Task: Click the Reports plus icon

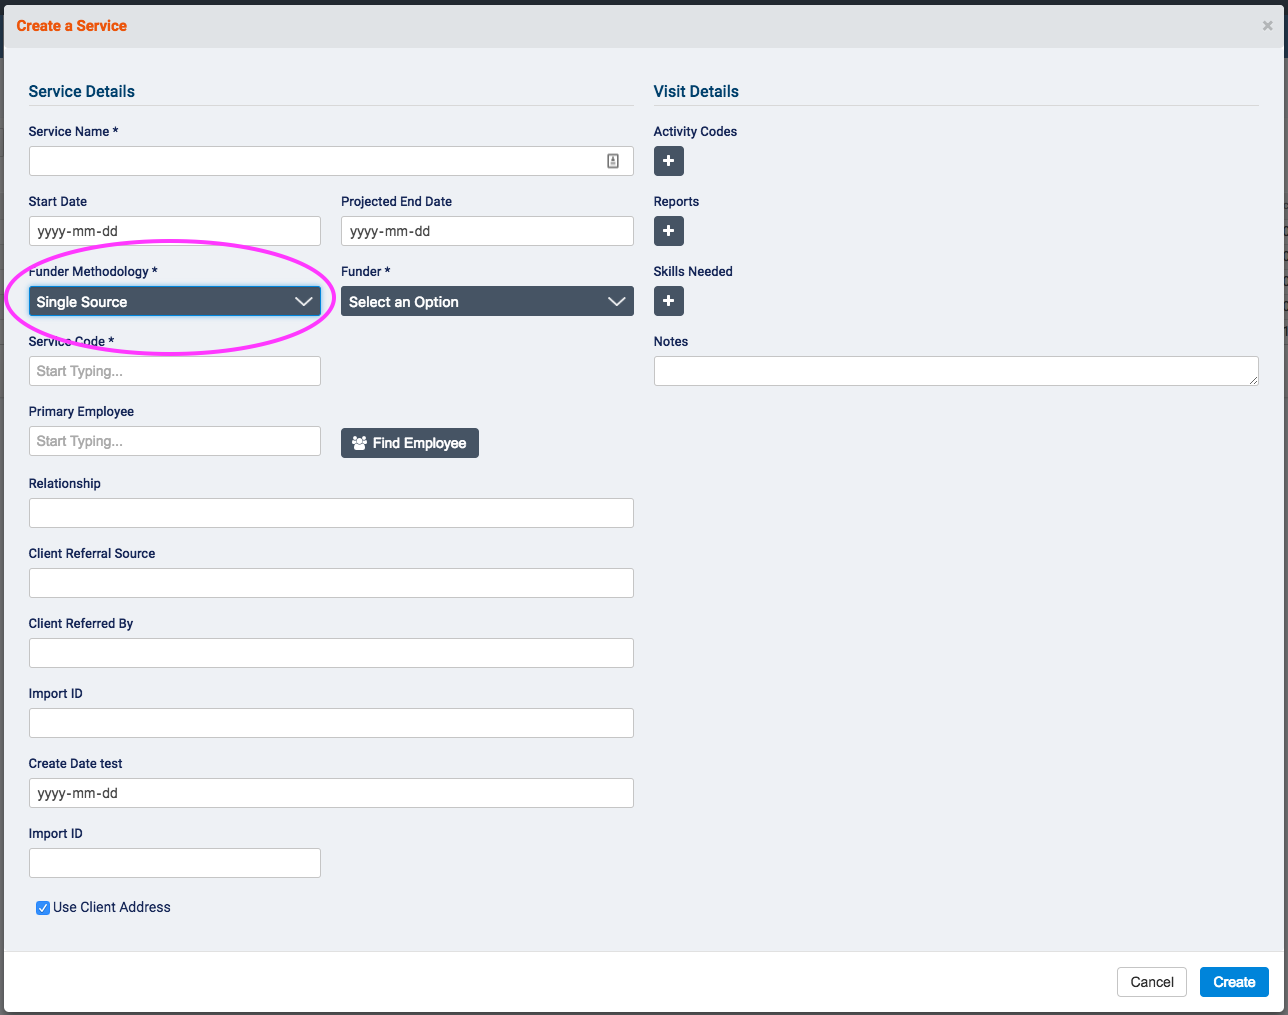Action: [668, 231]
